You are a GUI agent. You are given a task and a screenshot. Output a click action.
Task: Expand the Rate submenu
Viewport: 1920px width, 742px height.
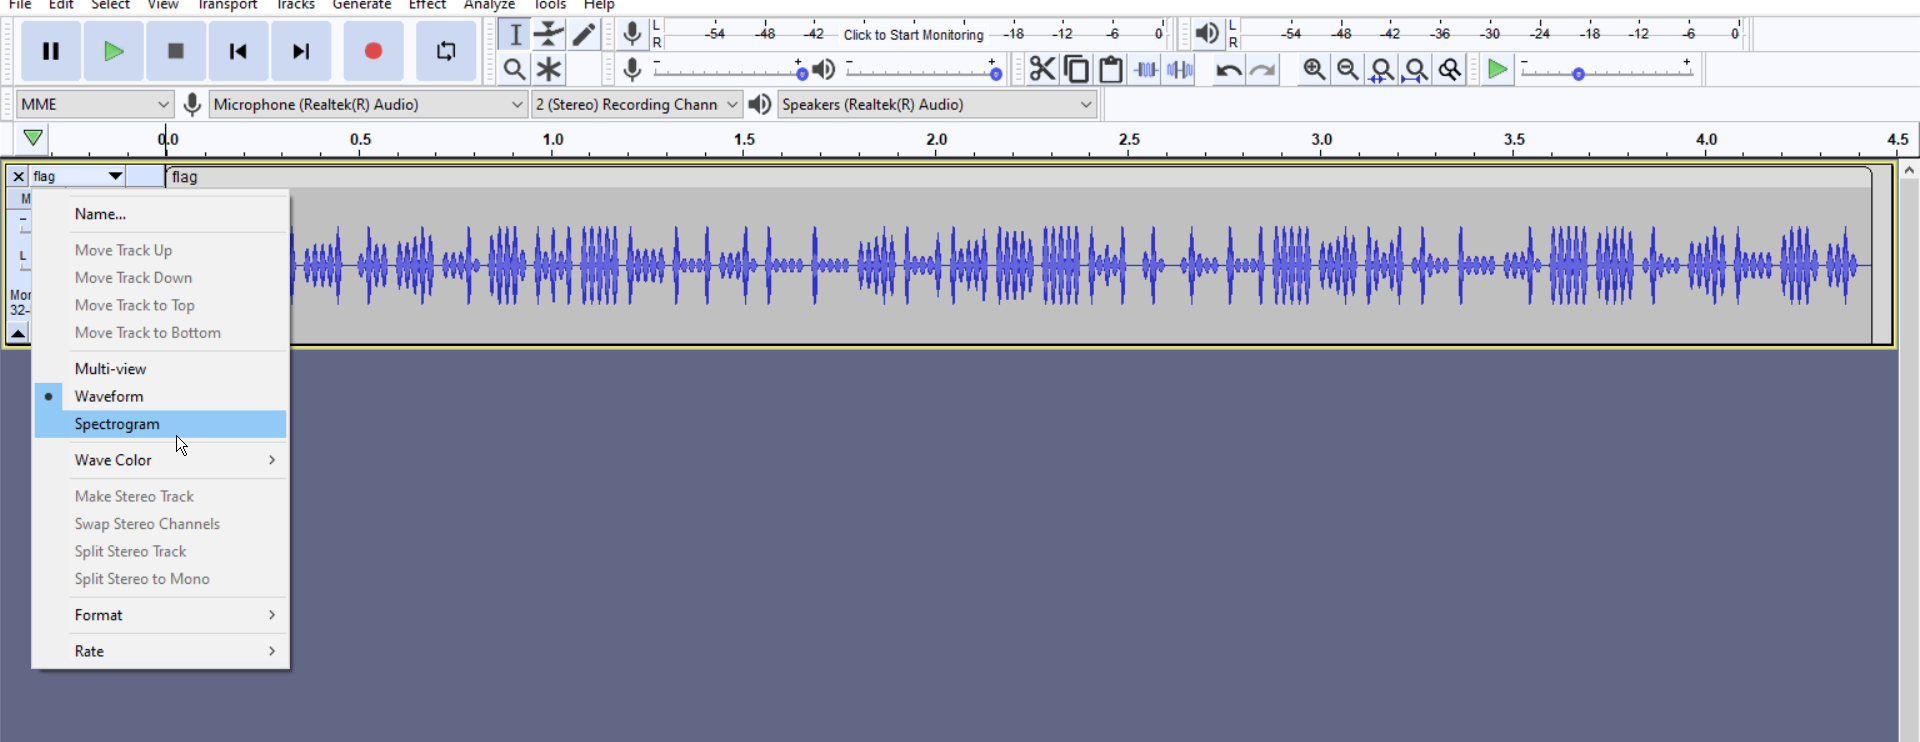point(161,651)
